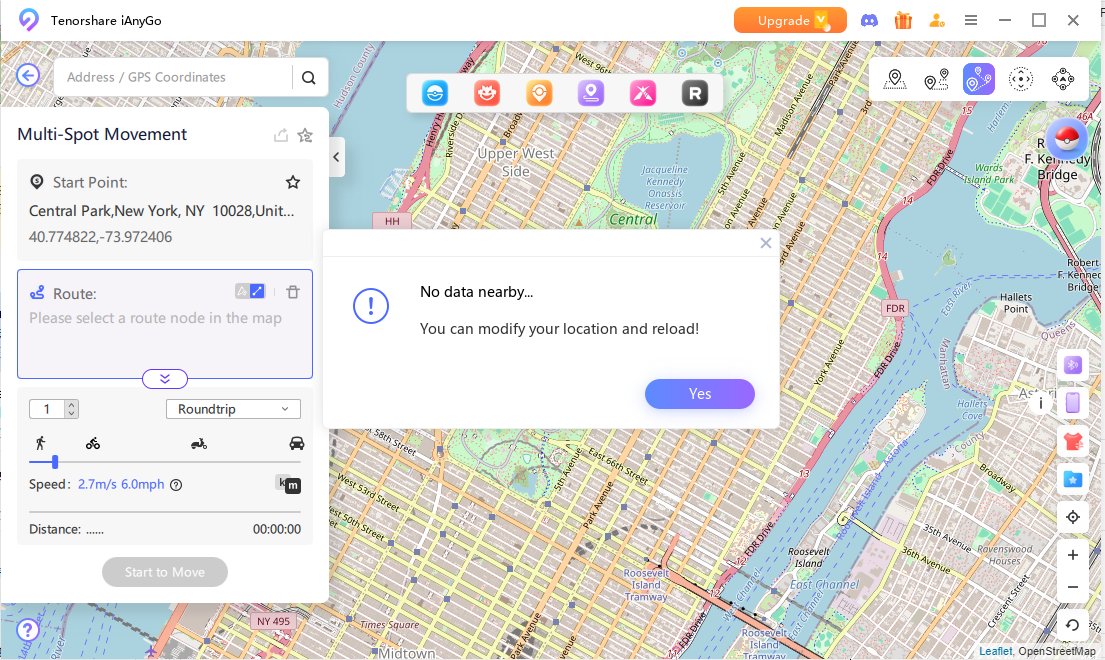Switch to single-spot teleport mode icon
This screenshot has height=660, width=1105.
pyautogui.click(x=895, y=80)
